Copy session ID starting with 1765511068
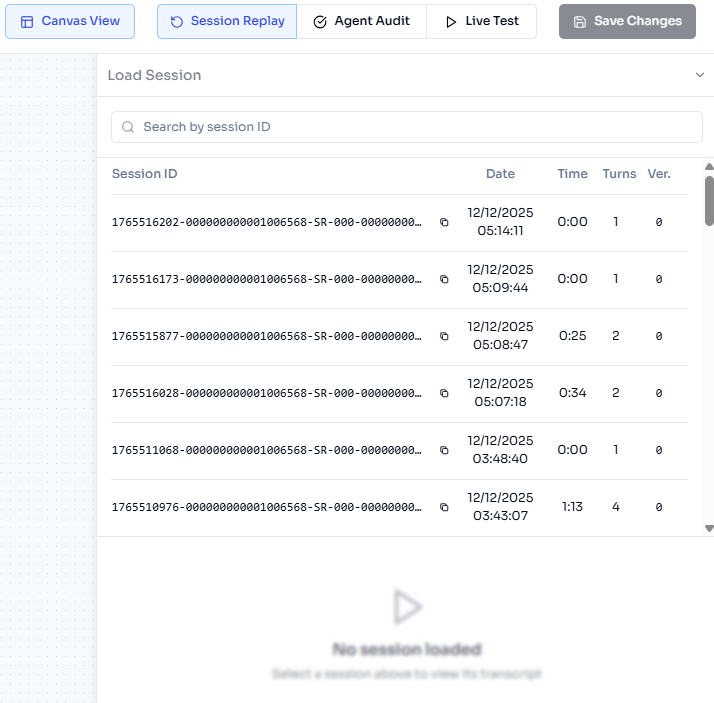This screenshot has width=714, height=703. 444,451
